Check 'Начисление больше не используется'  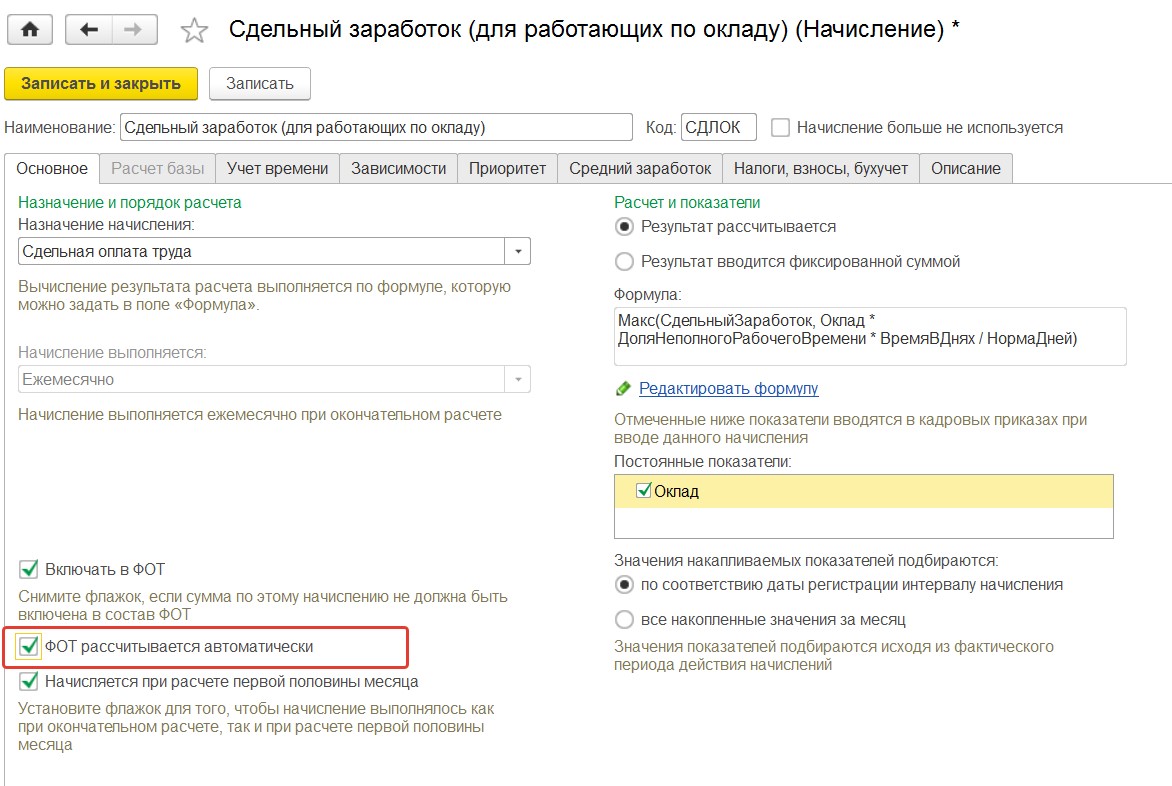(780, 127)
